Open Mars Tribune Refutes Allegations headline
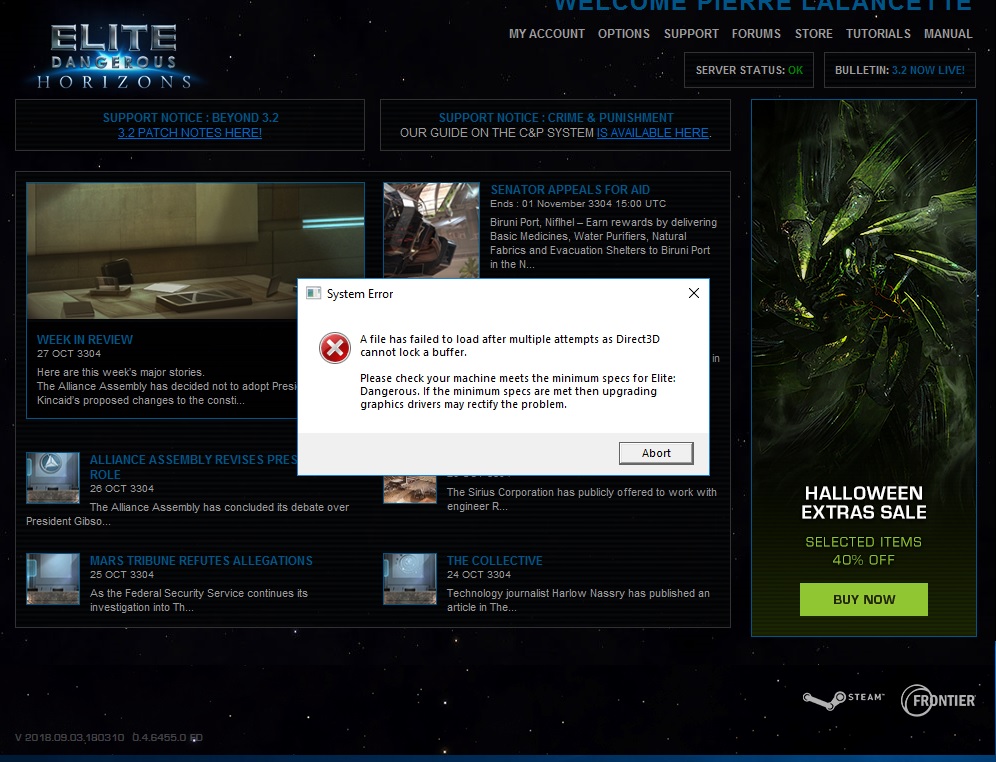996x762 pixels. 201,561
